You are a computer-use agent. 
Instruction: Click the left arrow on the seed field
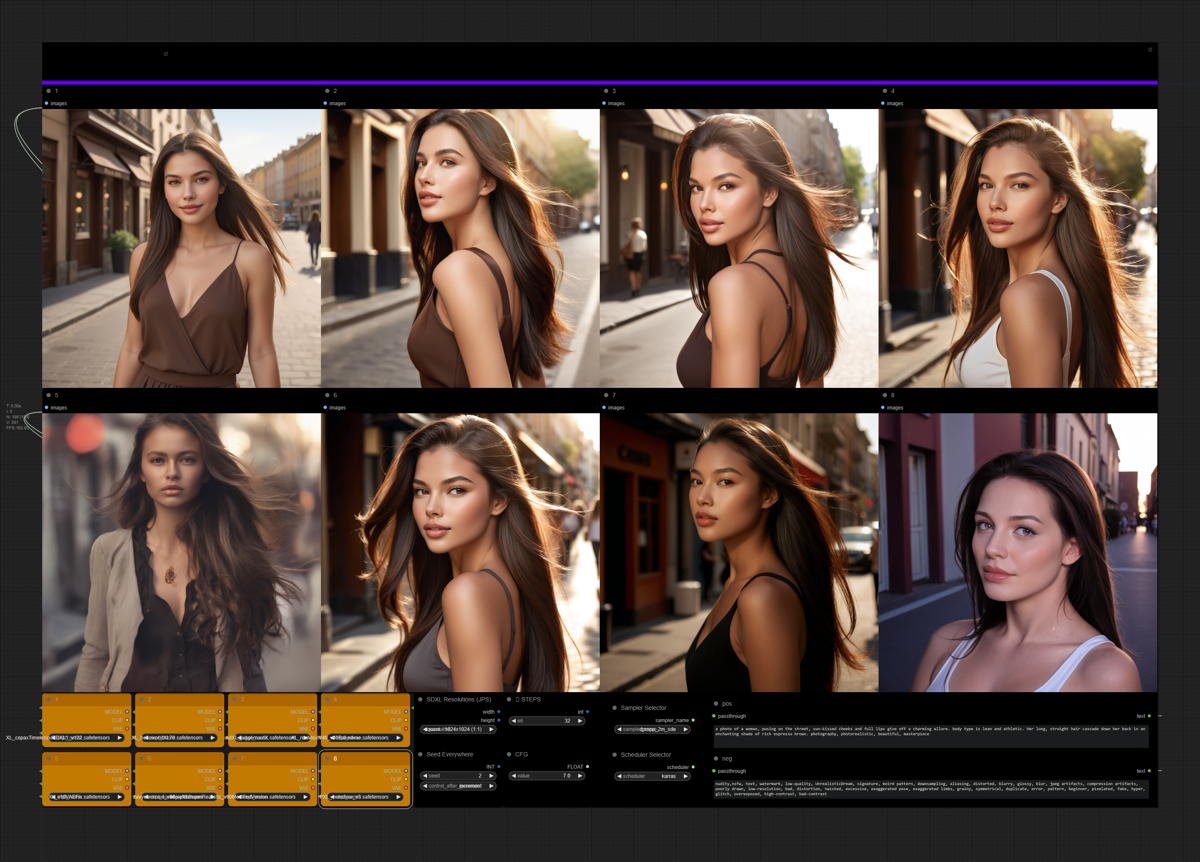425,776
